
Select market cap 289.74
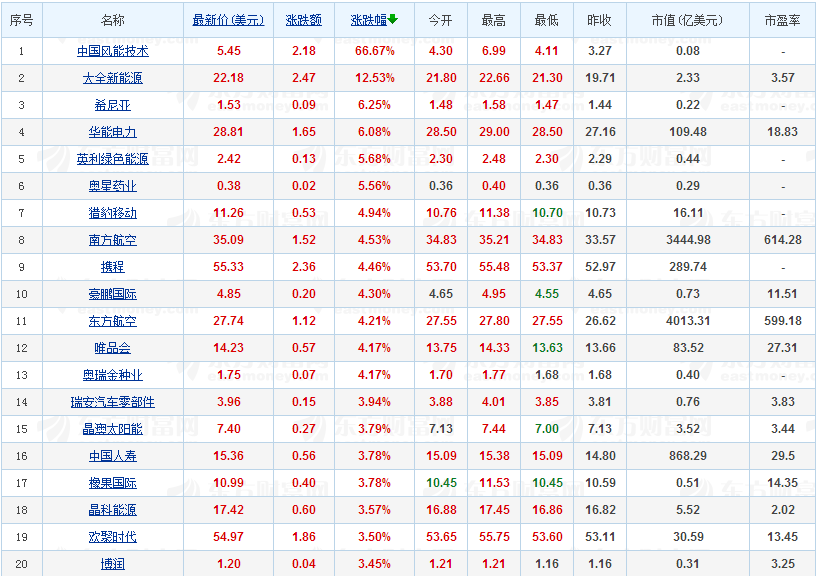tap(687, 267)
